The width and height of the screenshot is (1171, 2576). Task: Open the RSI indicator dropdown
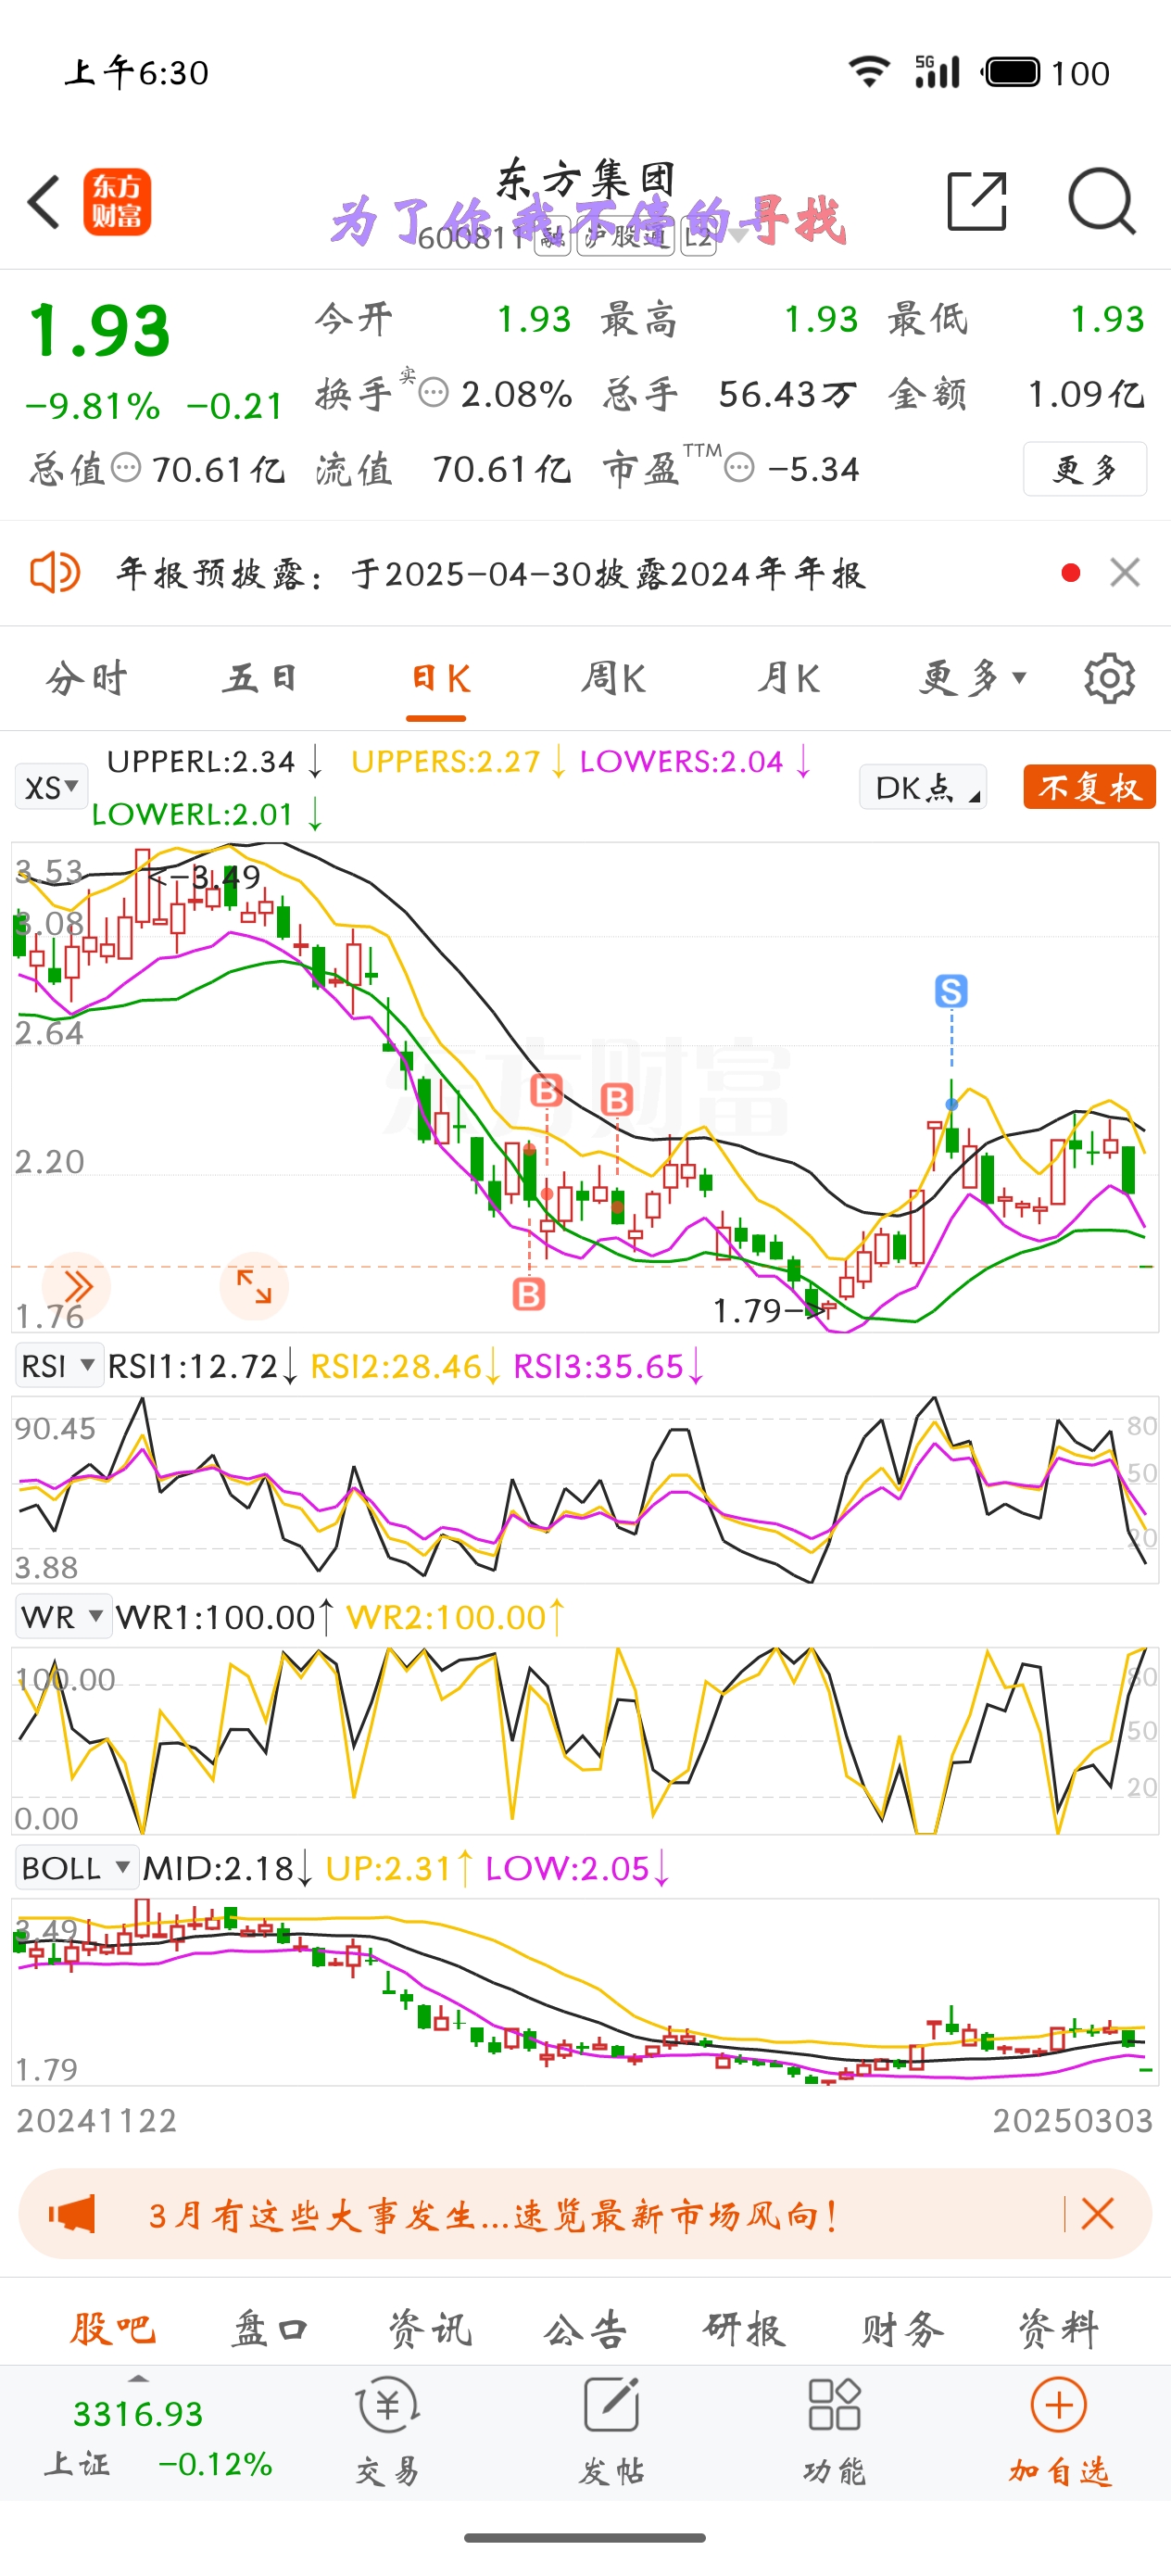[59, 1365]
